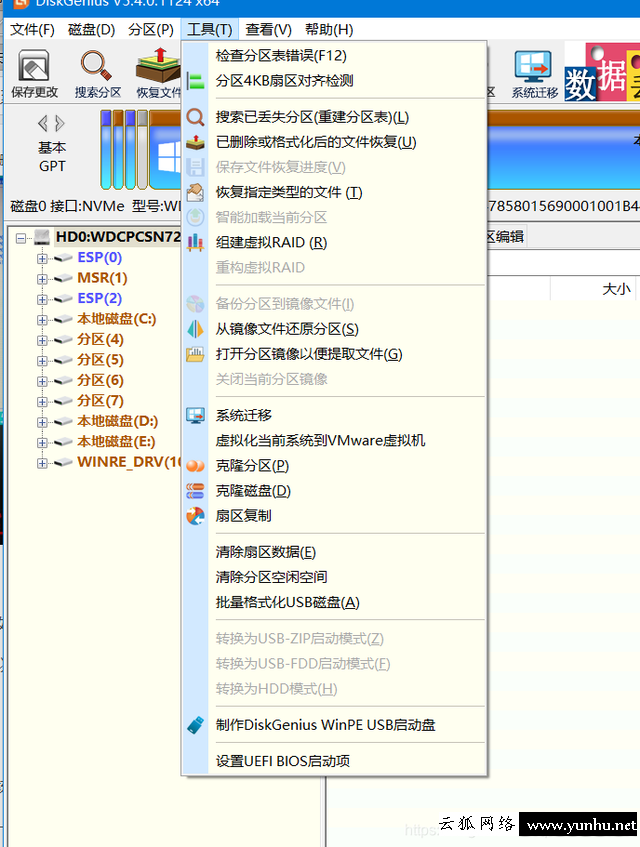Select 系统迁移 entry in the tools menu
This screenshot has width=640, height=847.
(x=335, y=415)
